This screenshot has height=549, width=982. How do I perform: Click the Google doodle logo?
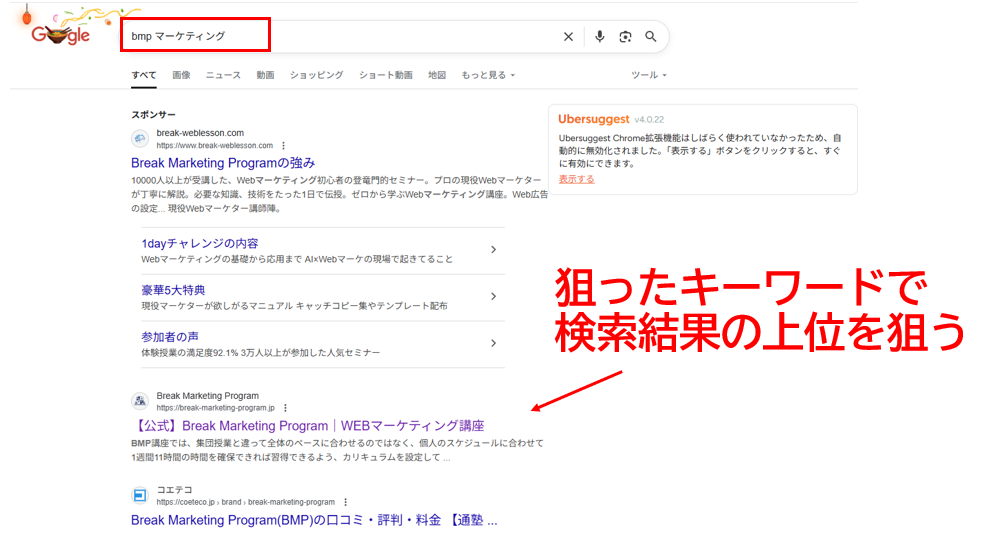point(60,35)
